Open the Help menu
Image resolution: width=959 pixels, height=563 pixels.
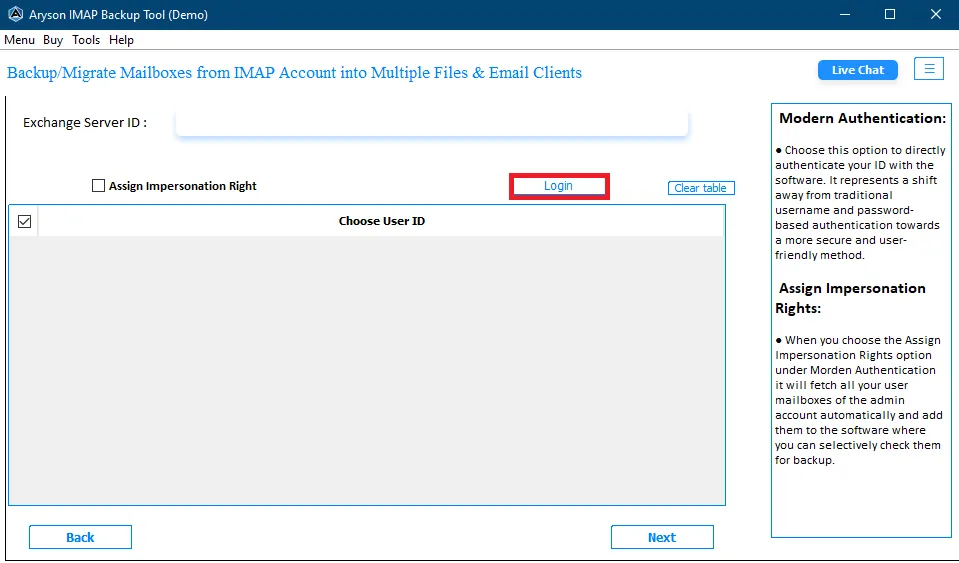[121, 40]
